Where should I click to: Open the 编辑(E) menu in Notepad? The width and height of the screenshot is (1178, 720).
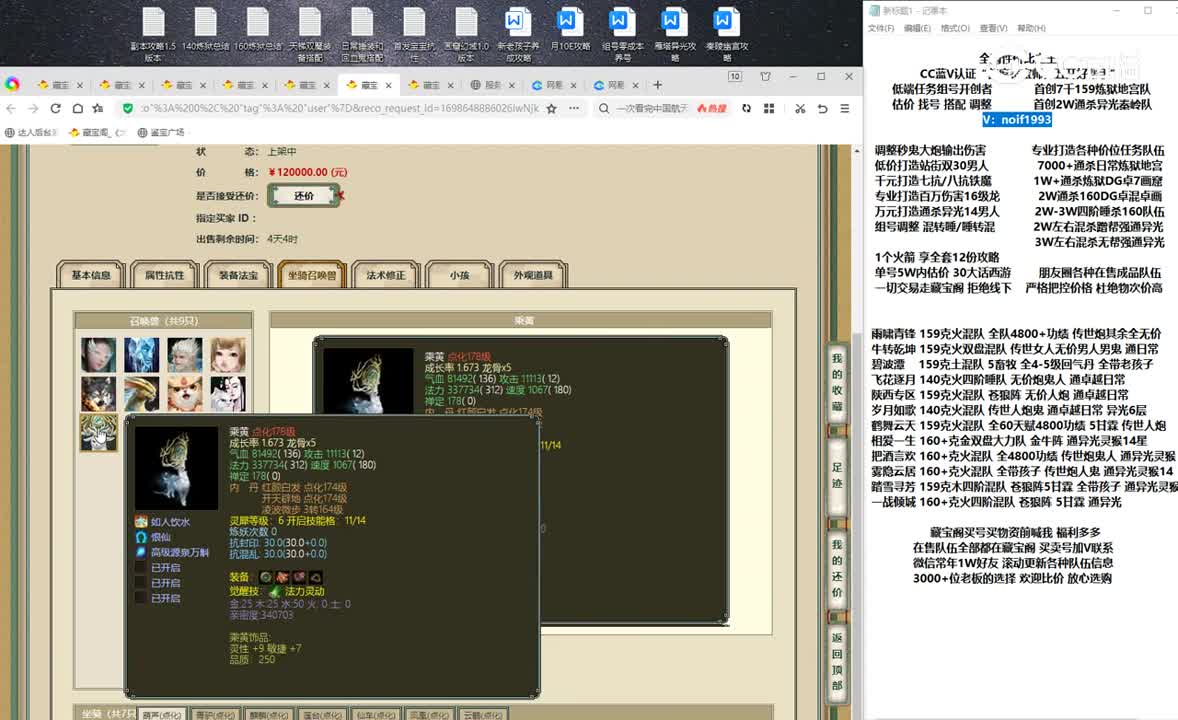917,28
